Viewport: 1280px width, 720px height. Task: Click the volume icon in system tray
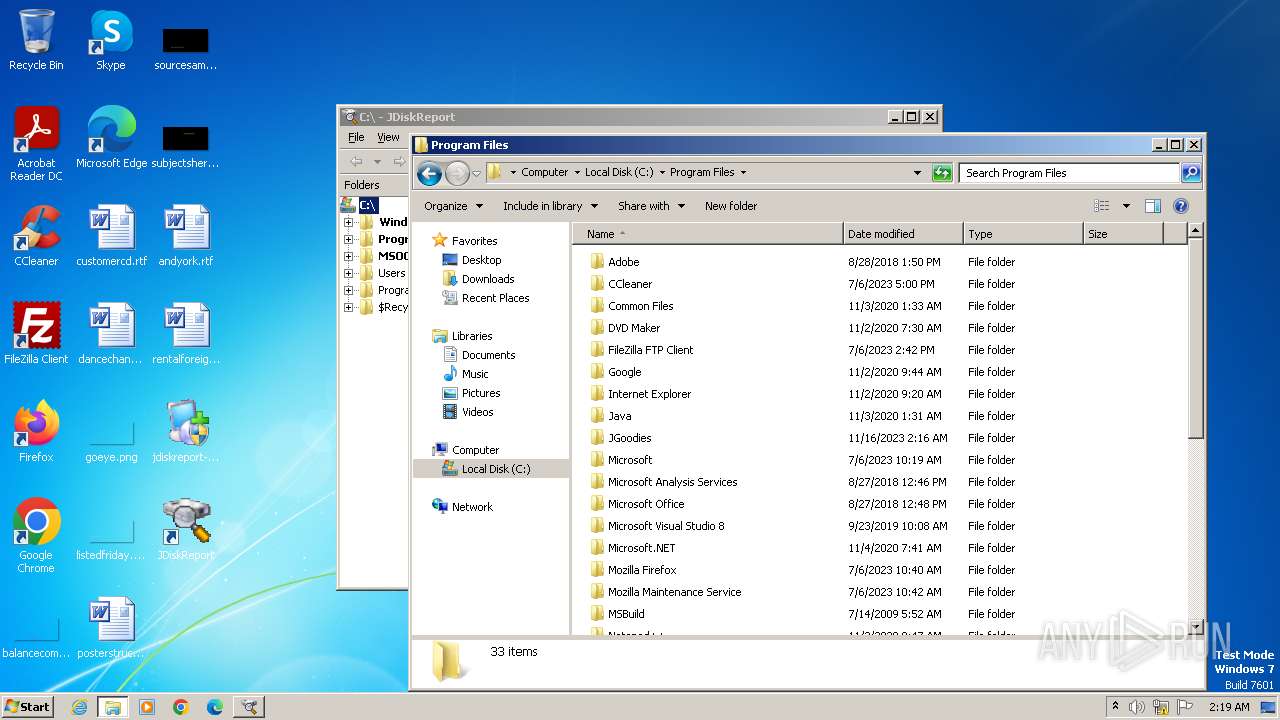click(1137, 707)
